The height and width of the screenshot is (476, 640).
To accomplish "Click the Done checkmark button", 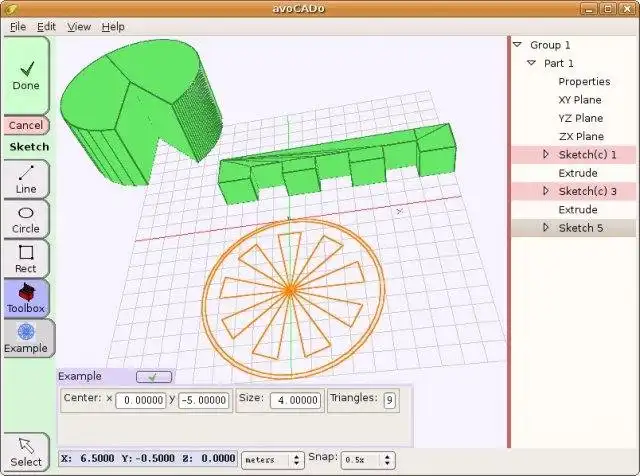I will pos(26,76).
